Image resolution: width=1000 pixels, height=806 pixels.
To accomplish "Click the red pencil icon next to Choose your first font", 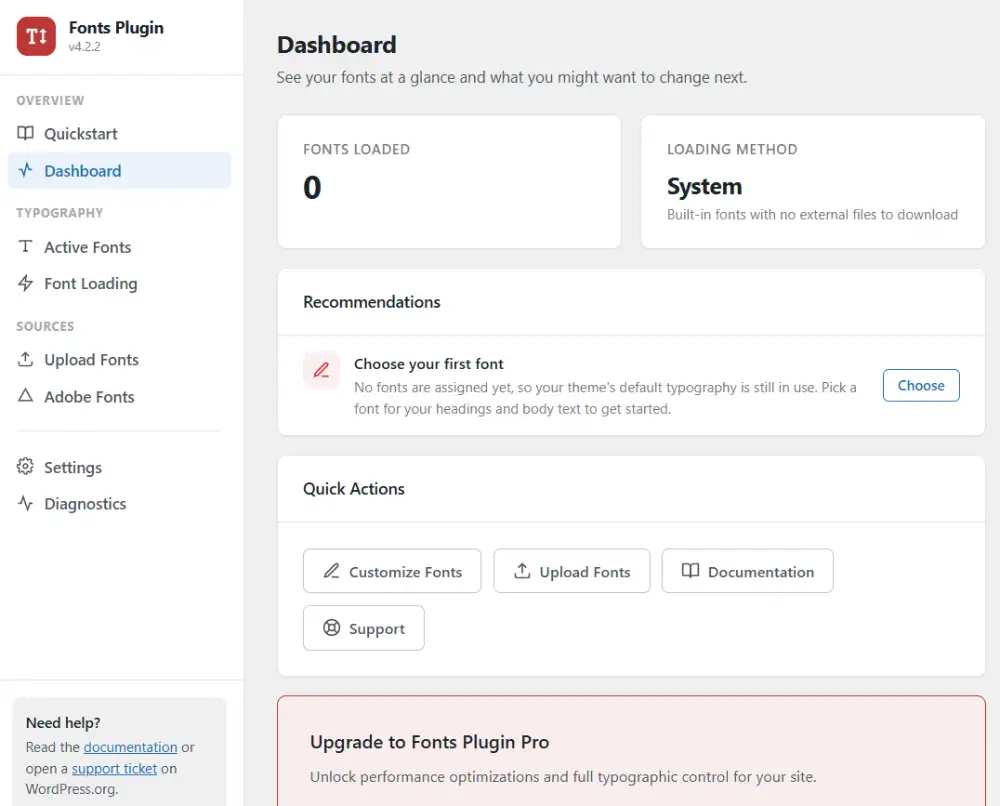I will tap(321, 369).
